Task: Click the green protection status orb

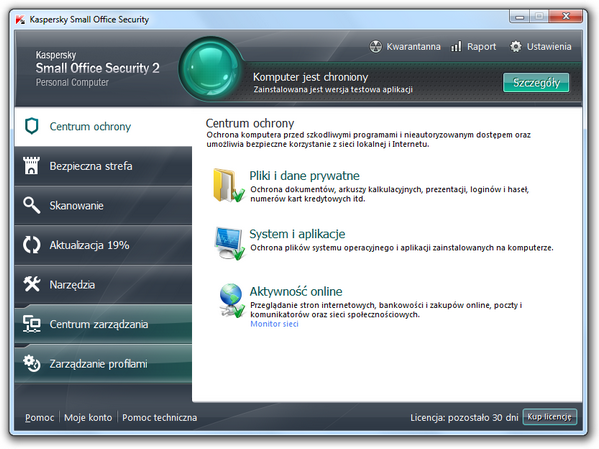Action: click(x=211, y=70)
